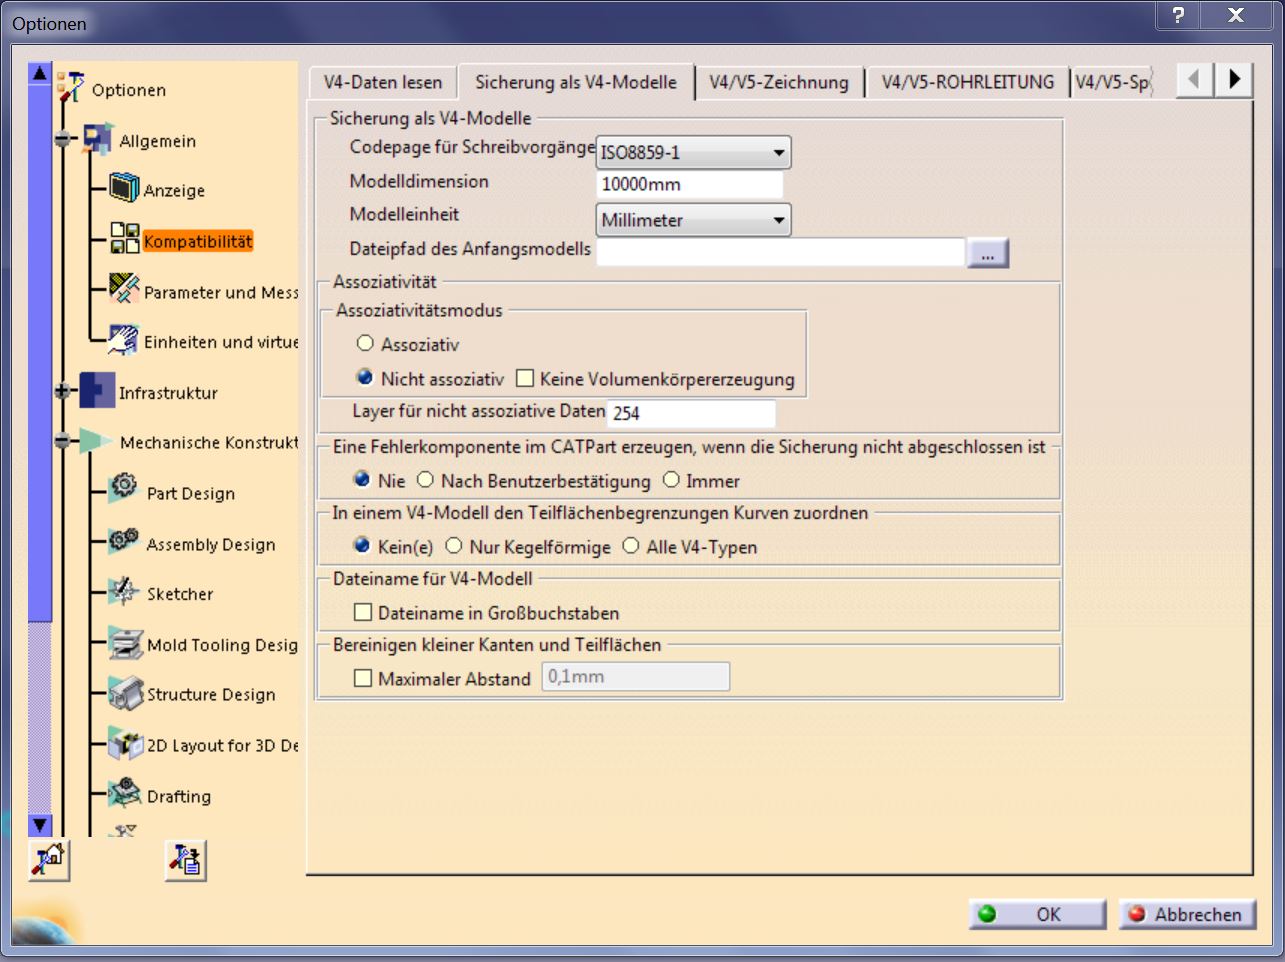The width and height of the screenshot is (1285, 962).
Task: Open the Codepage ISO8859-1 dropdown
Action: coord(693,152)
